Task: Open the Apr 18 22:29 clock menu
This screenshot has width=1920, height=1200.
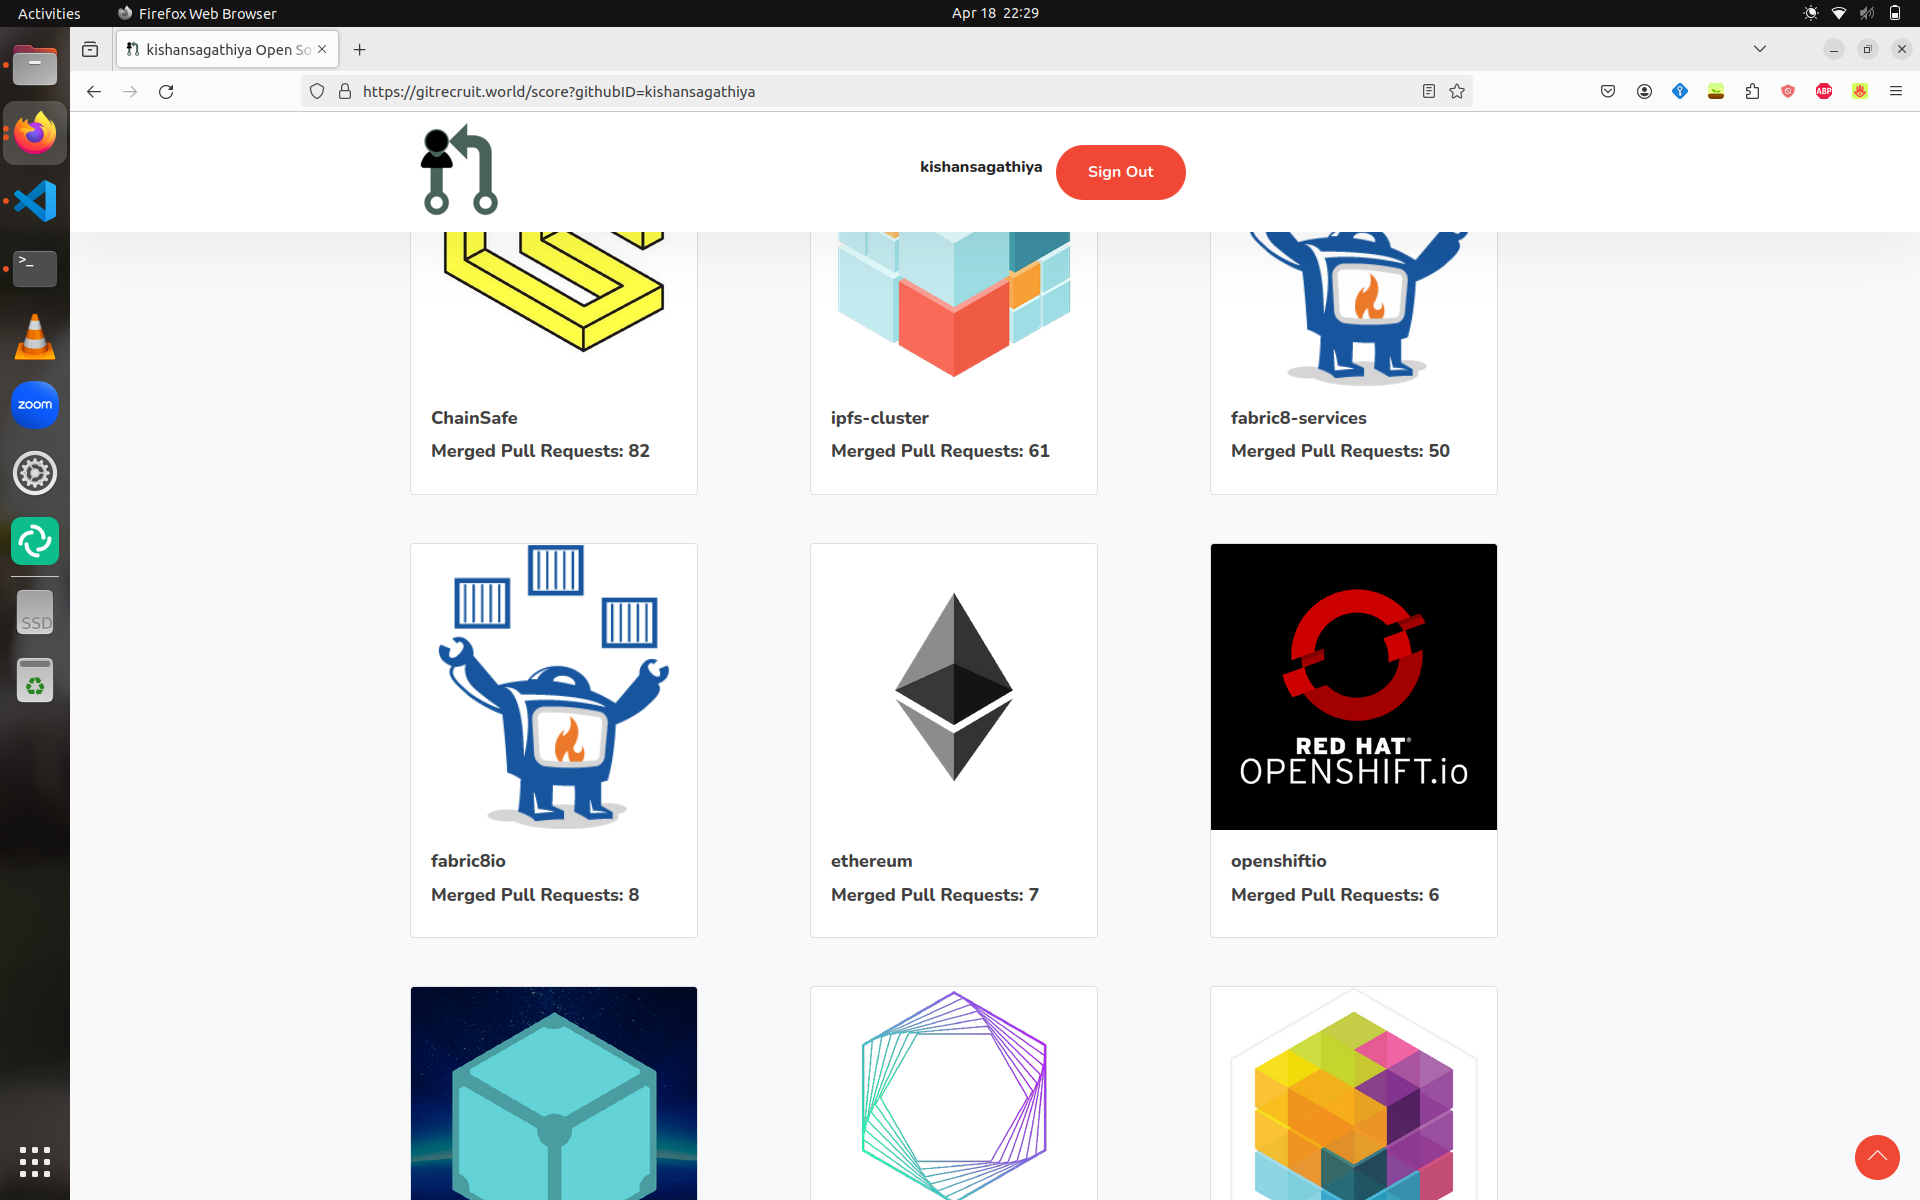Action: tap(995, 13)
